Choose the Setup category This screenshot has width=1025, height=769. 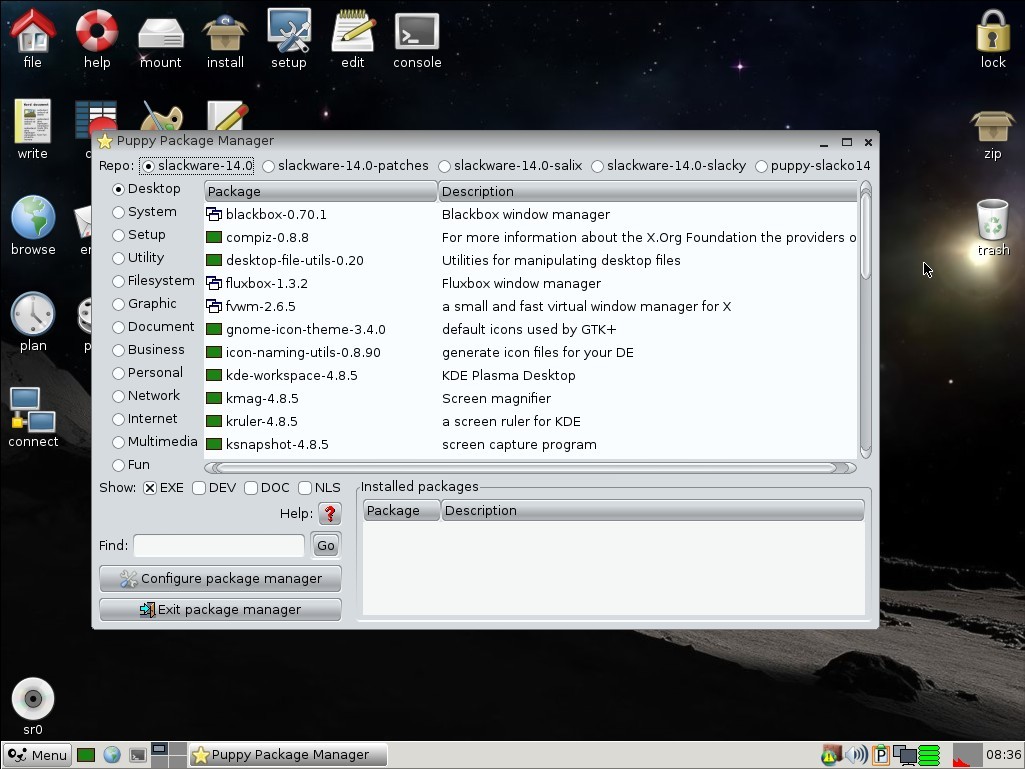click(139, 235)
